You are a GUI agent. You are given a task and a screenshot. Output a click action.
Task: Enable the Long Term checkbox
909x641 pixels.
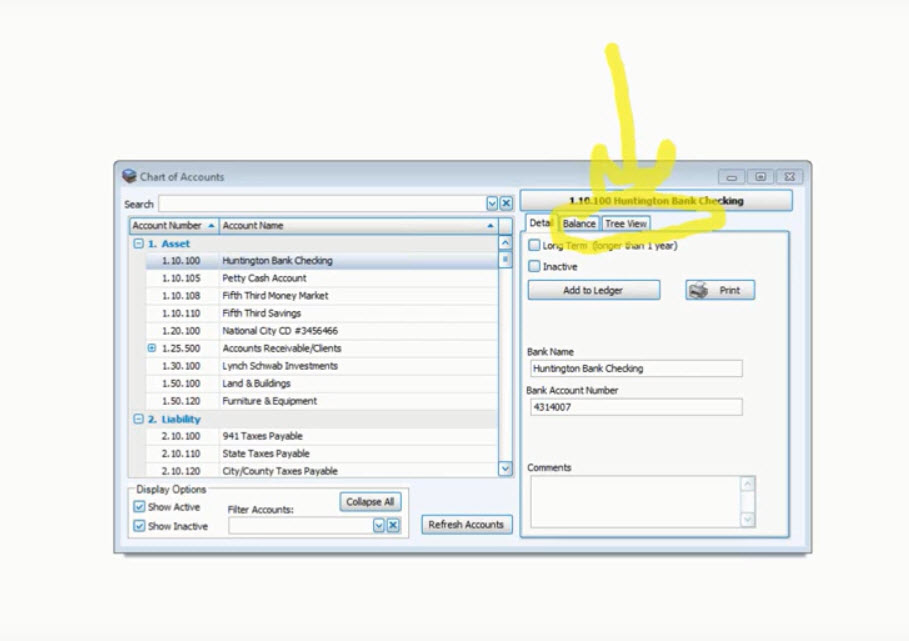click(534, 244)
